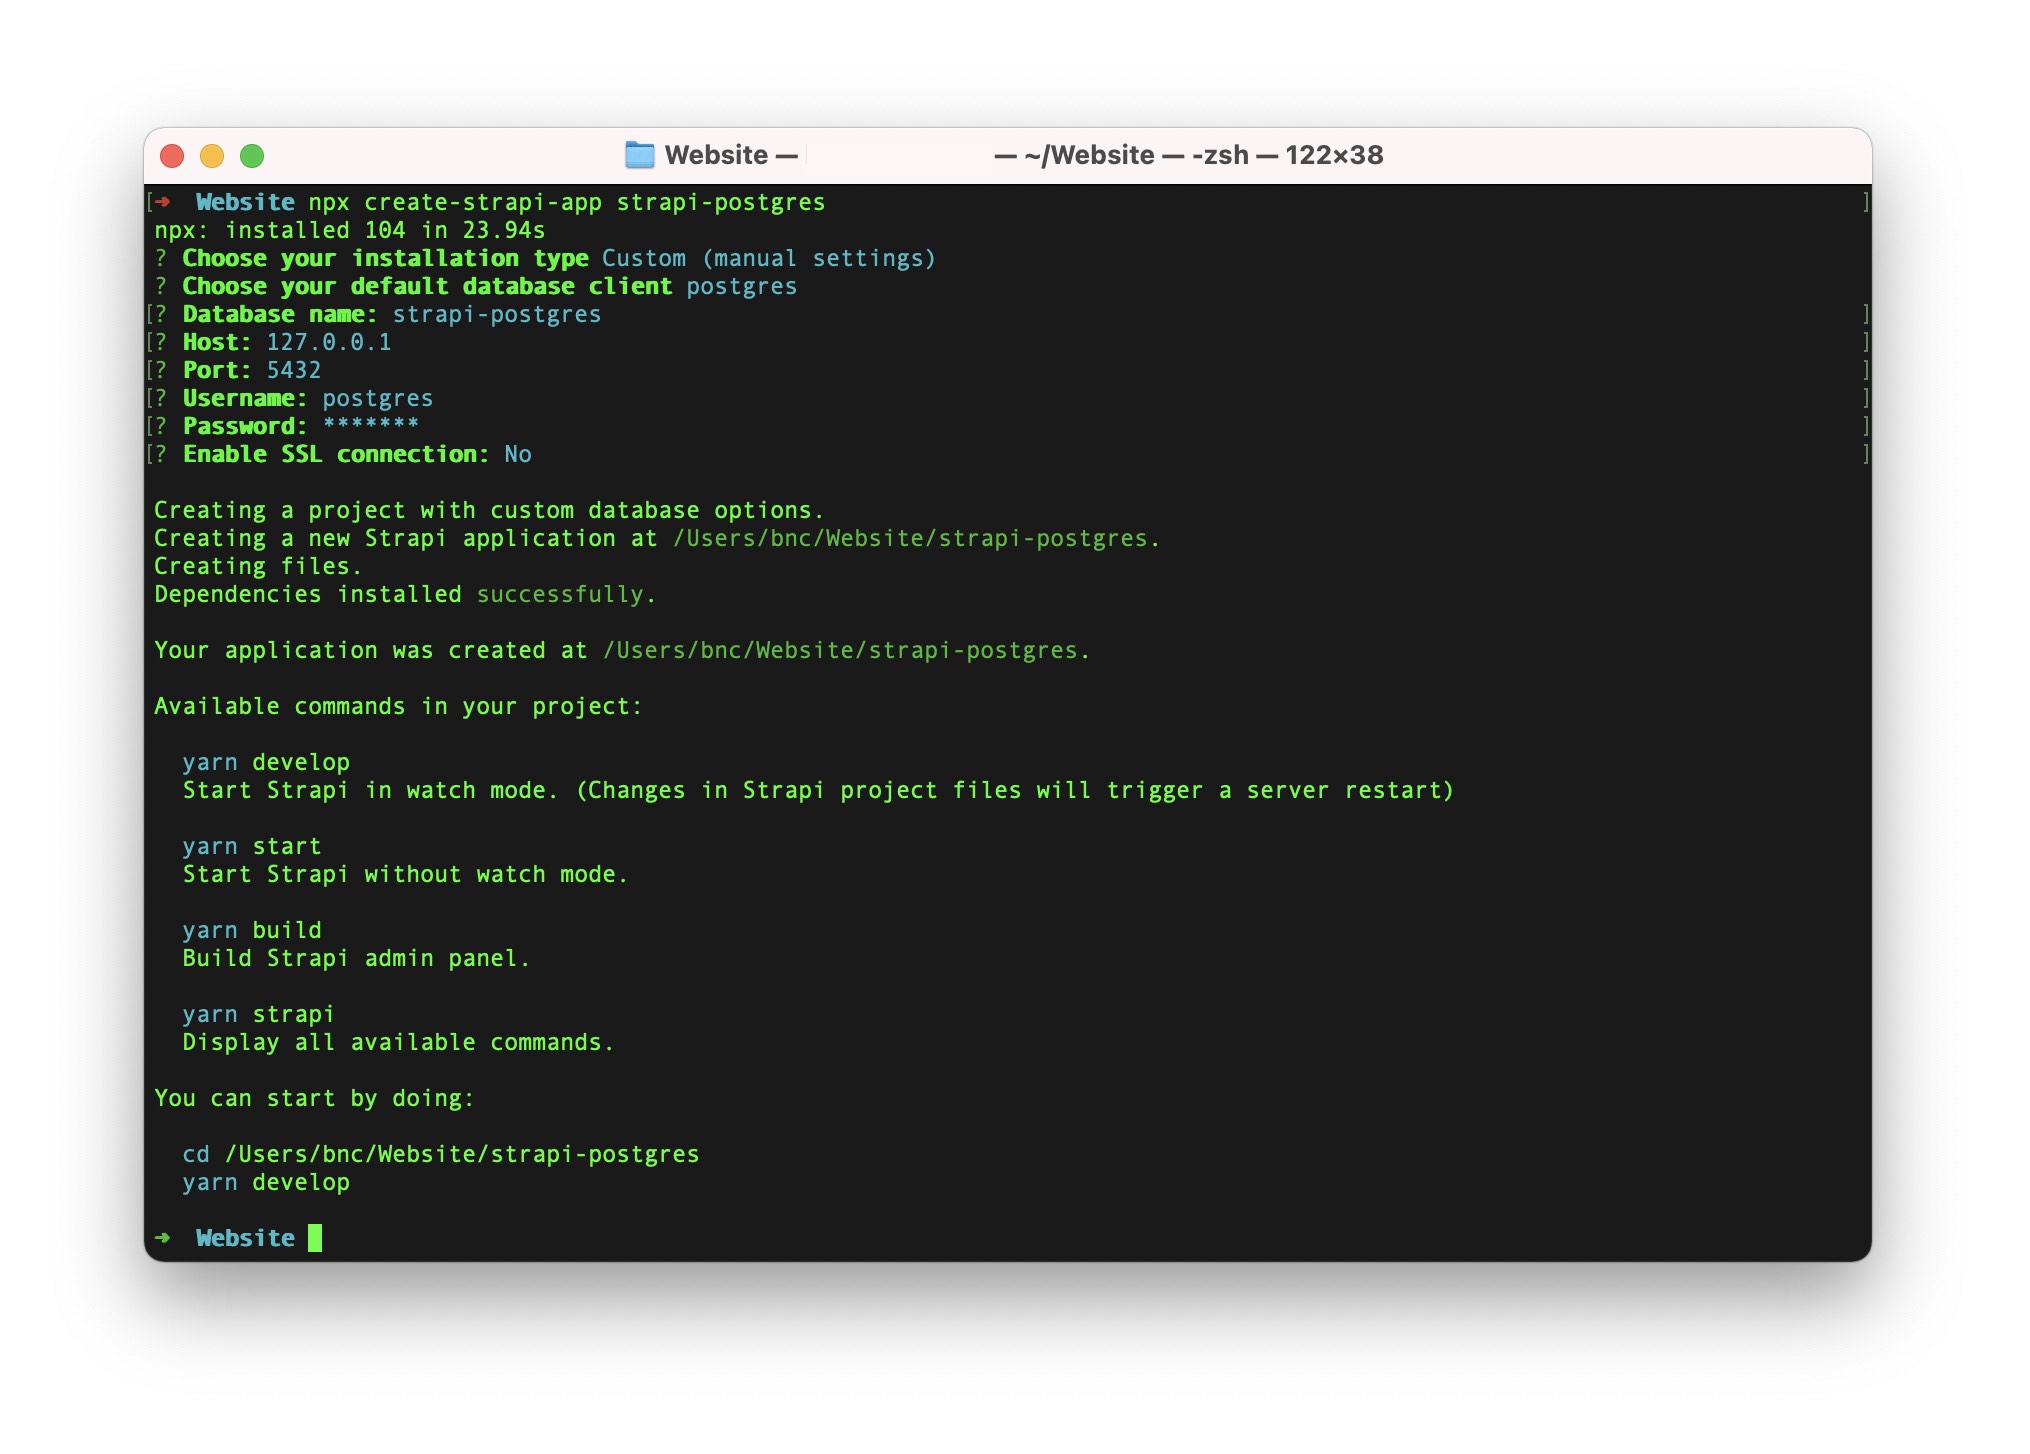This screenshot has height=1454, width=2030.
Task: Click the closing bracket after Host line
Action: click(x=1866, y=342)
